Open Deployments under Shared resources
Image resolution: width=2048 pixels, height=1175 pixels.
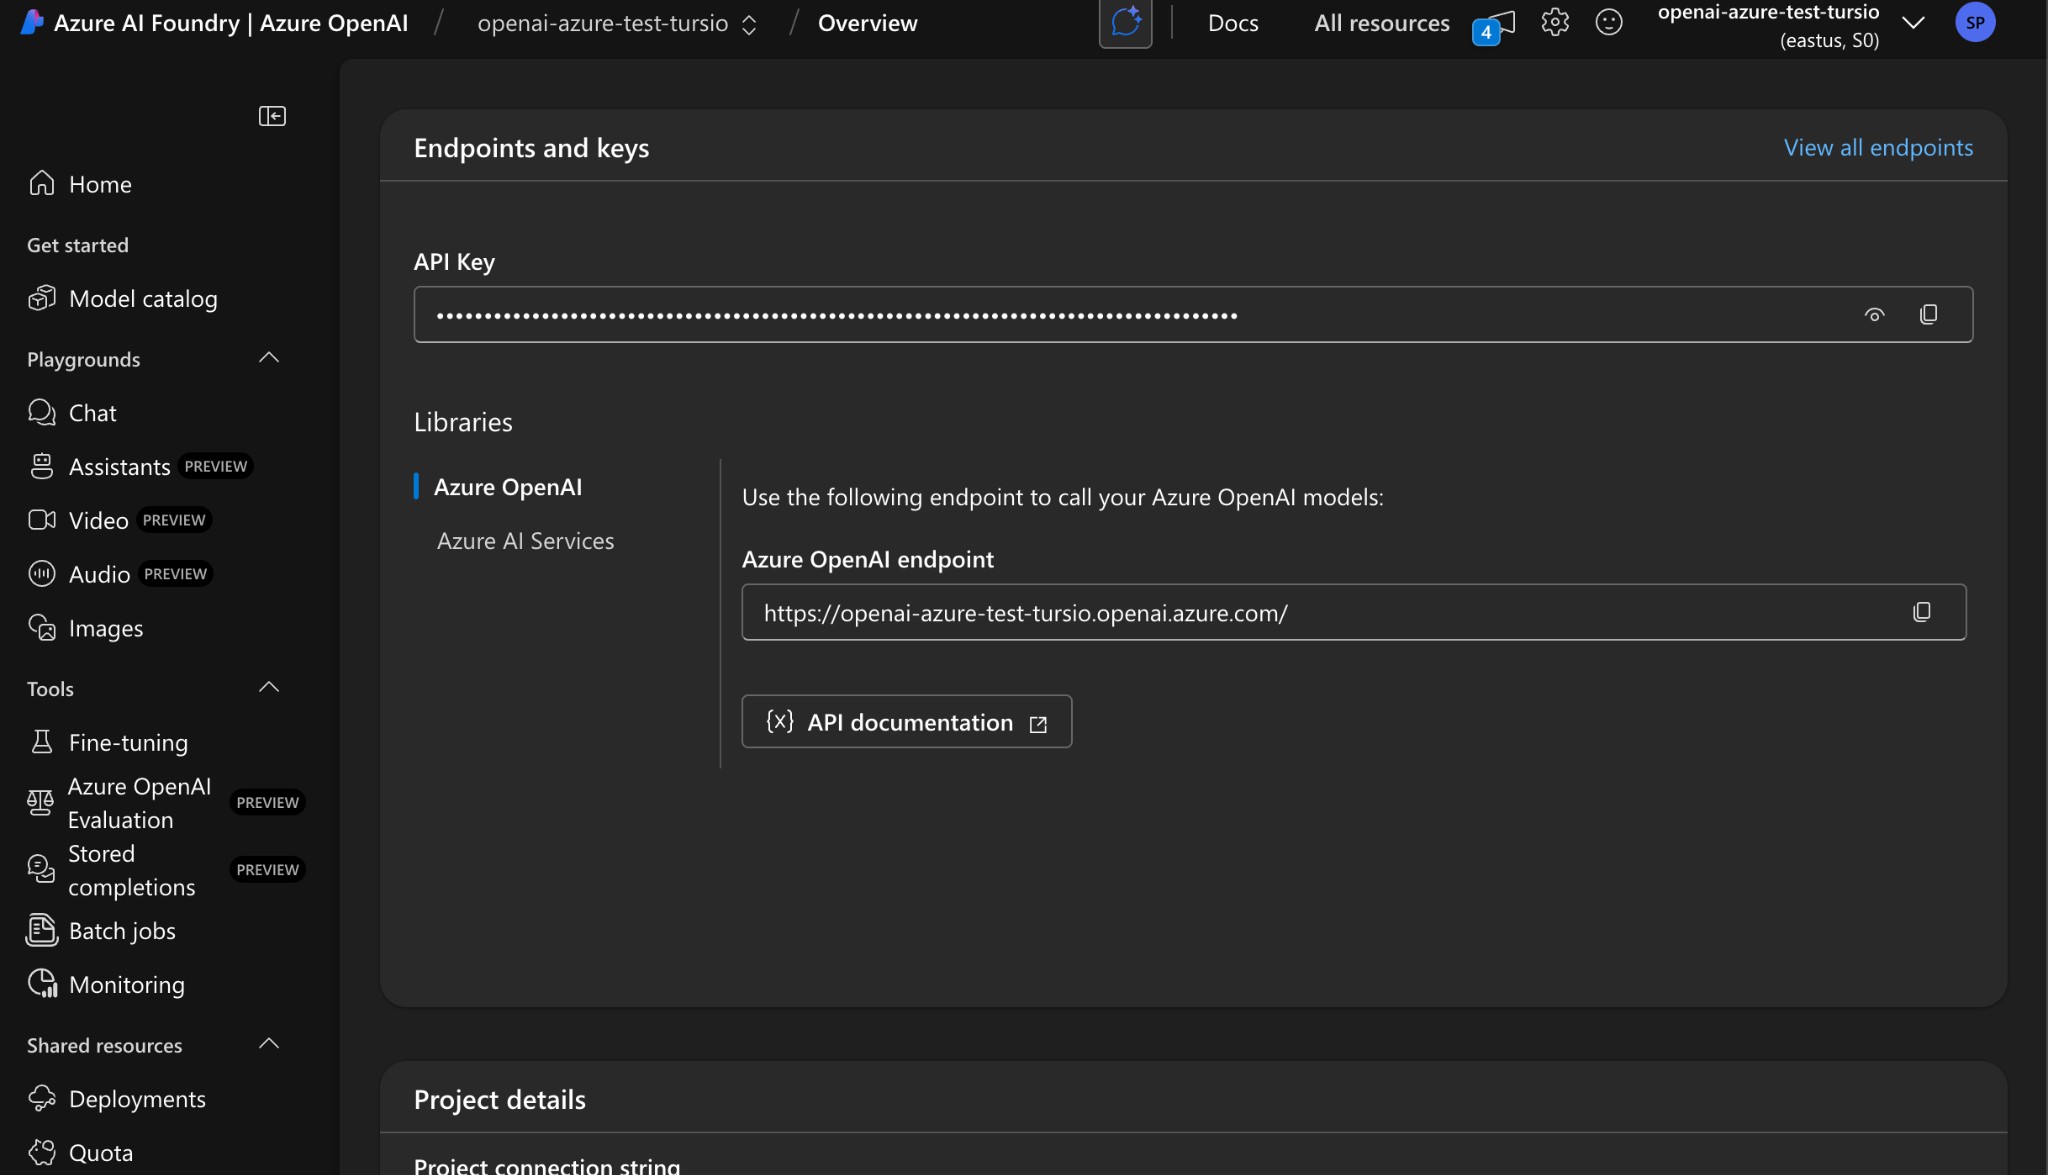pyautogui.click(x=137, y=1098)
